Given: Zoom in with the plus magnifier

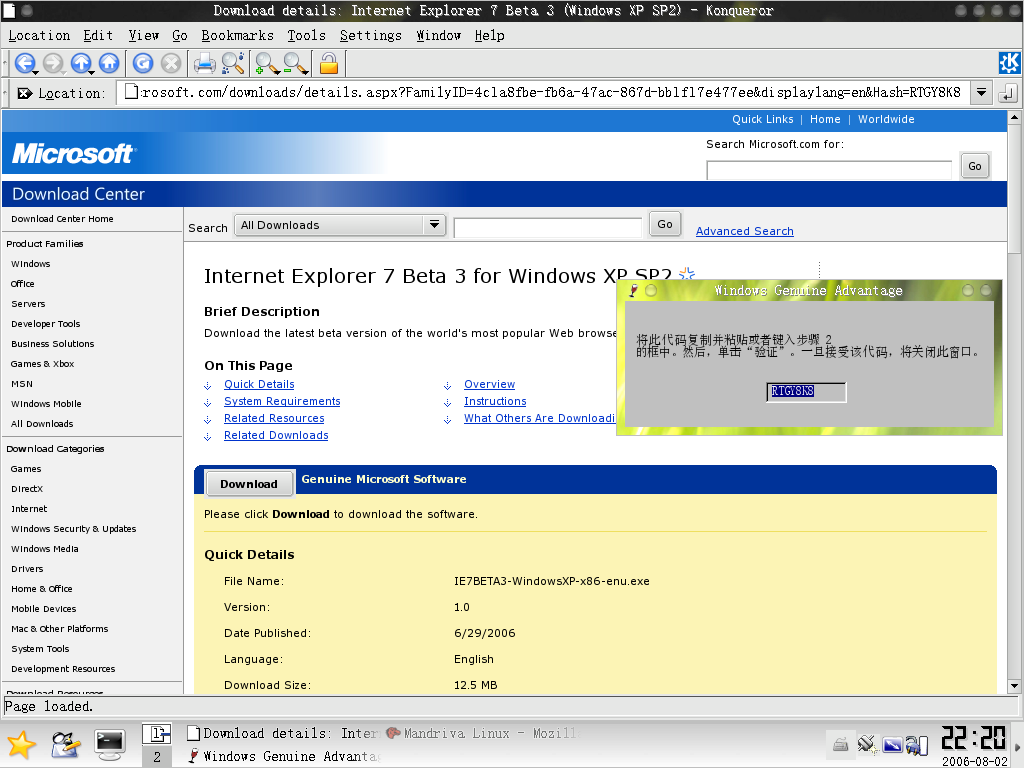Looking at the screenshot, I should point(266,63).
